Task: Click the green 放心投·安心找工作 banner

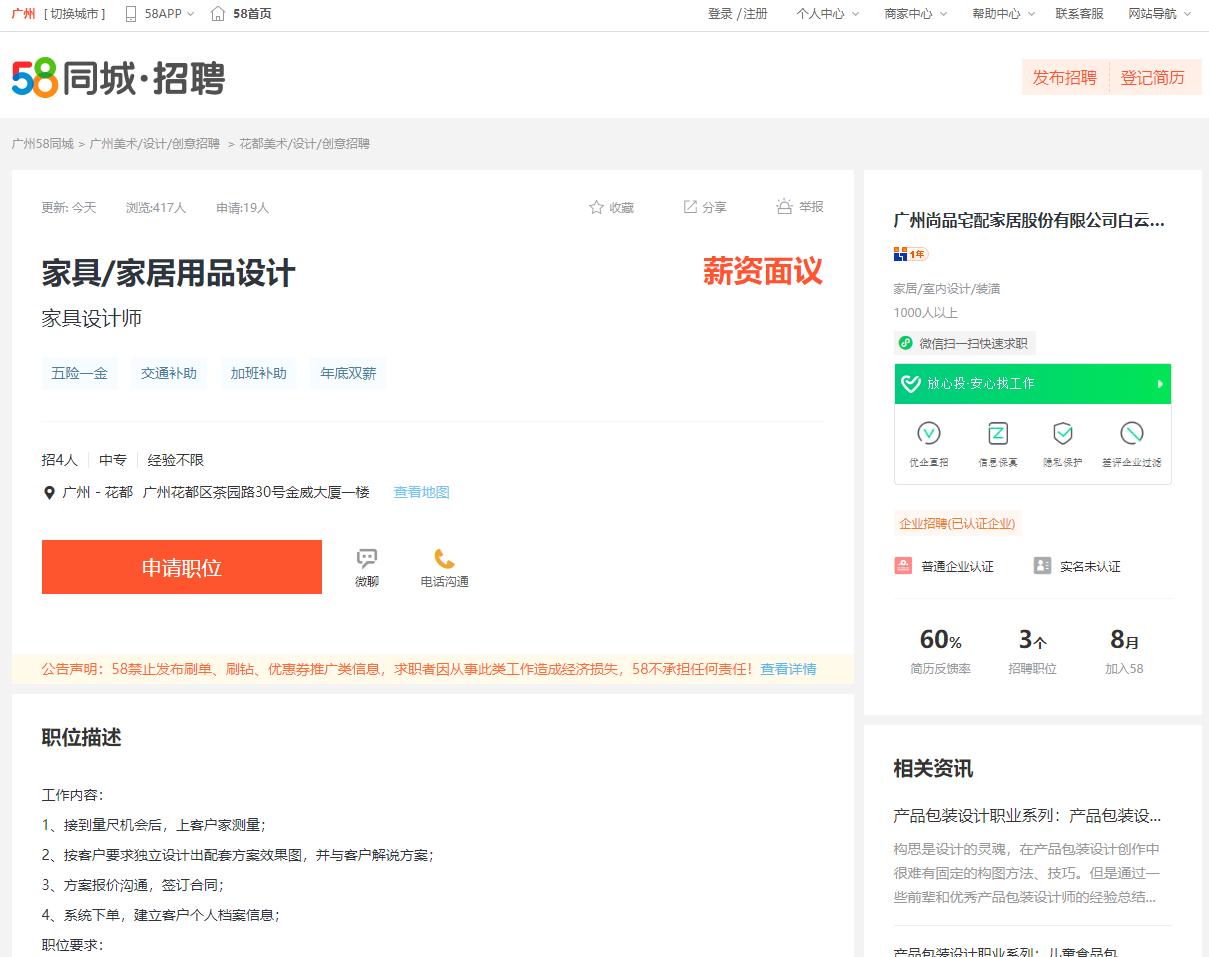Action: 1032,384
